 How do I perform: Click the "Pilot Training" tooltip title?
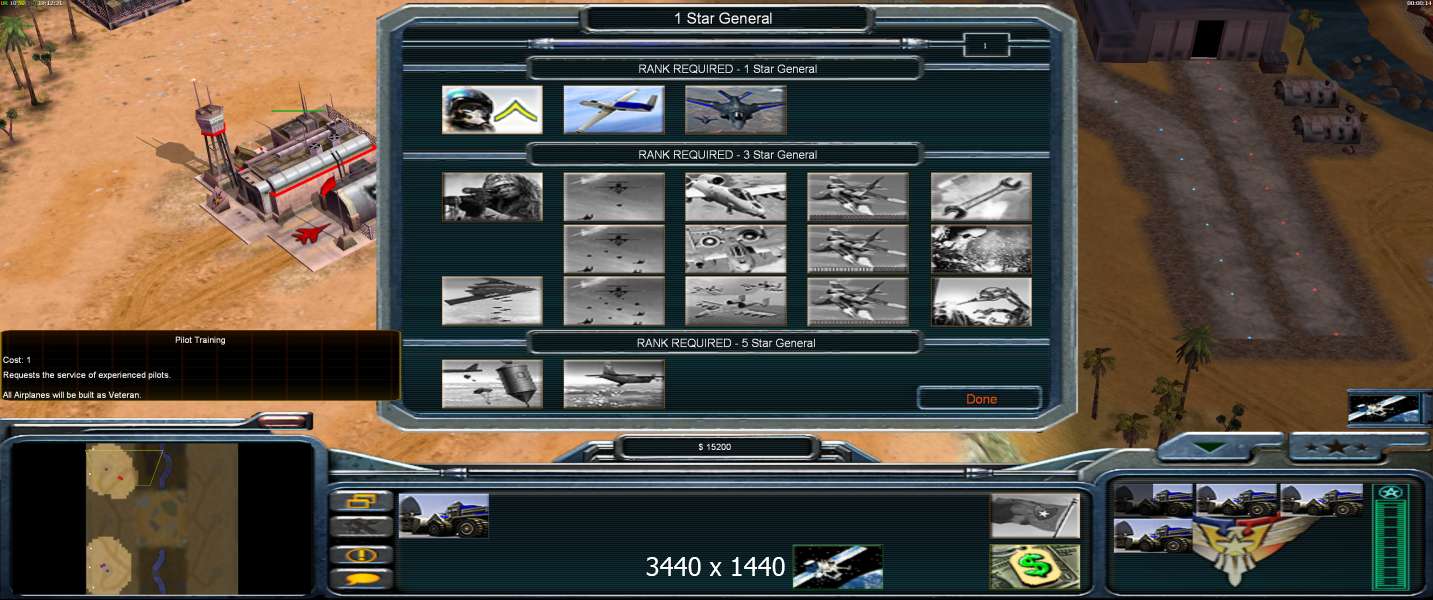(200, 340)
